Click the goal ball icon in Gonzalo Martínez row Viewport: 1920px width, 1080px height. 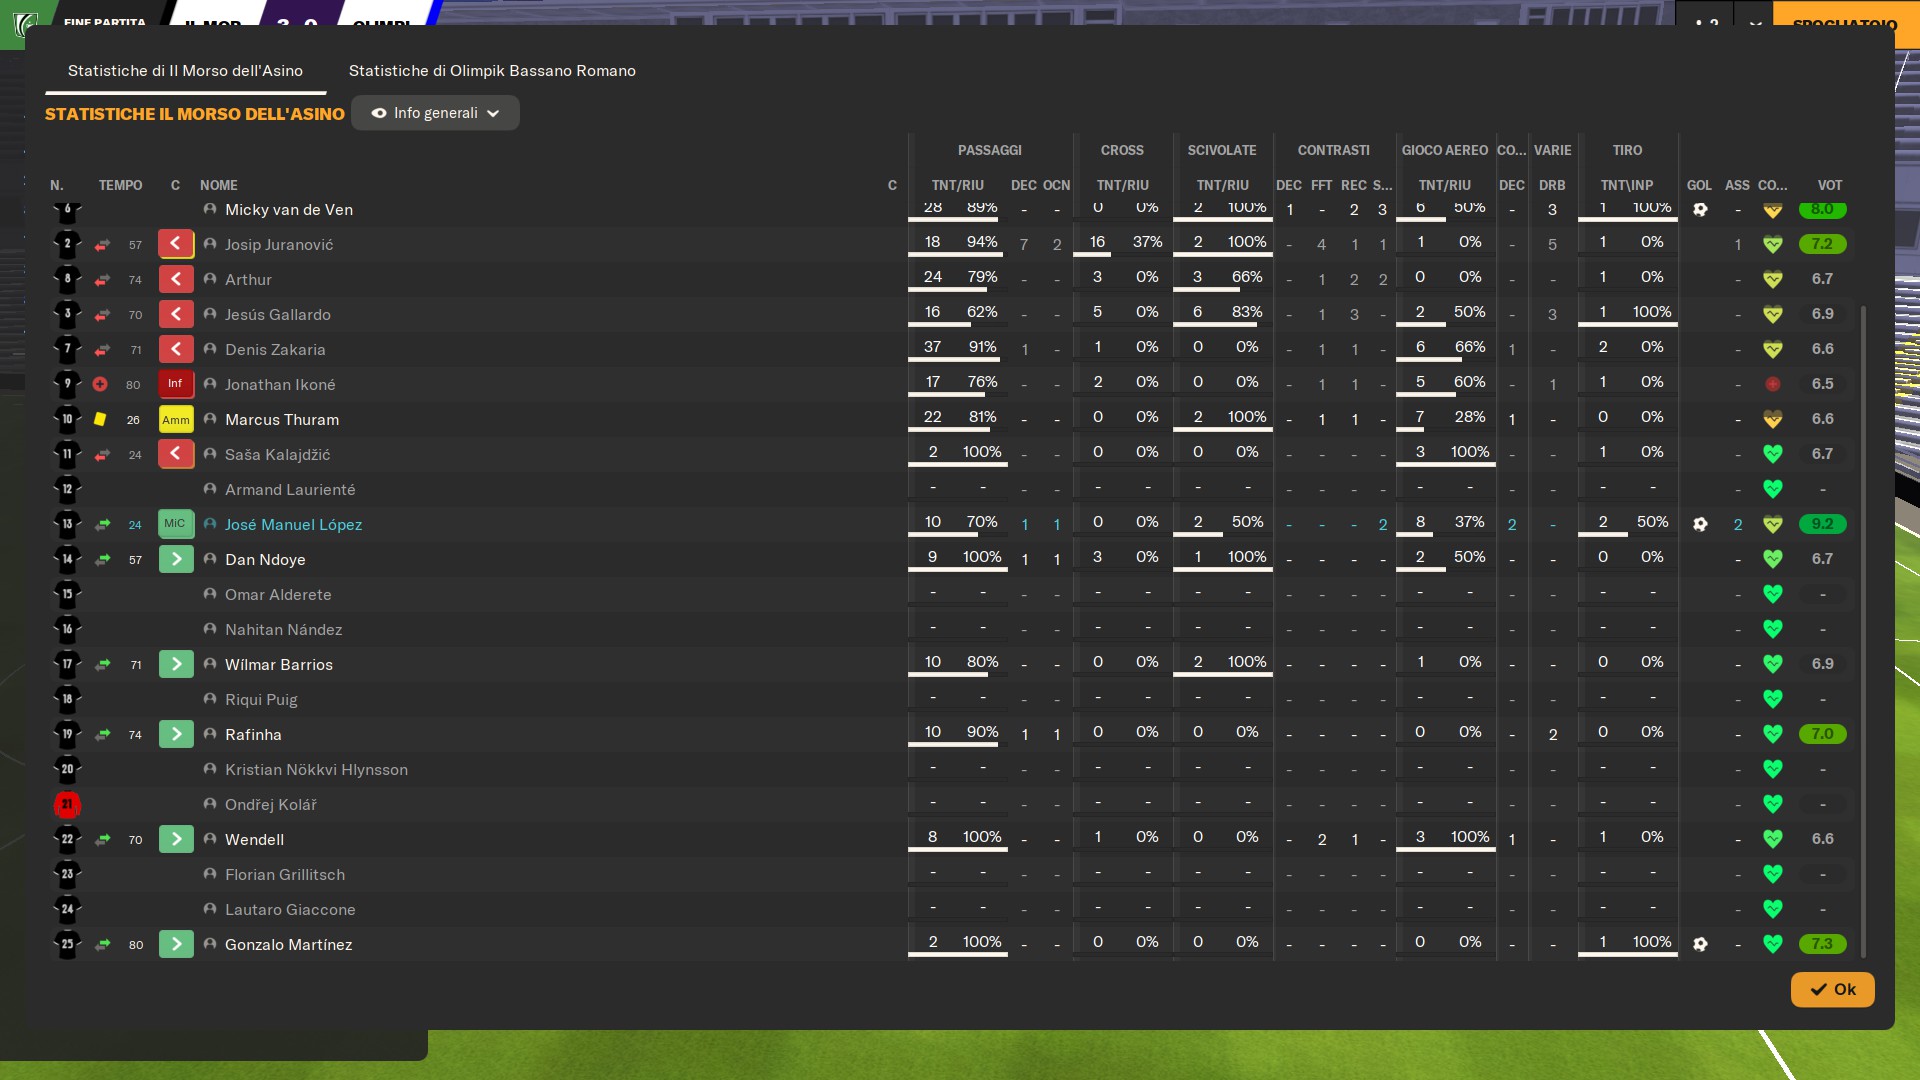point(1700,944)
